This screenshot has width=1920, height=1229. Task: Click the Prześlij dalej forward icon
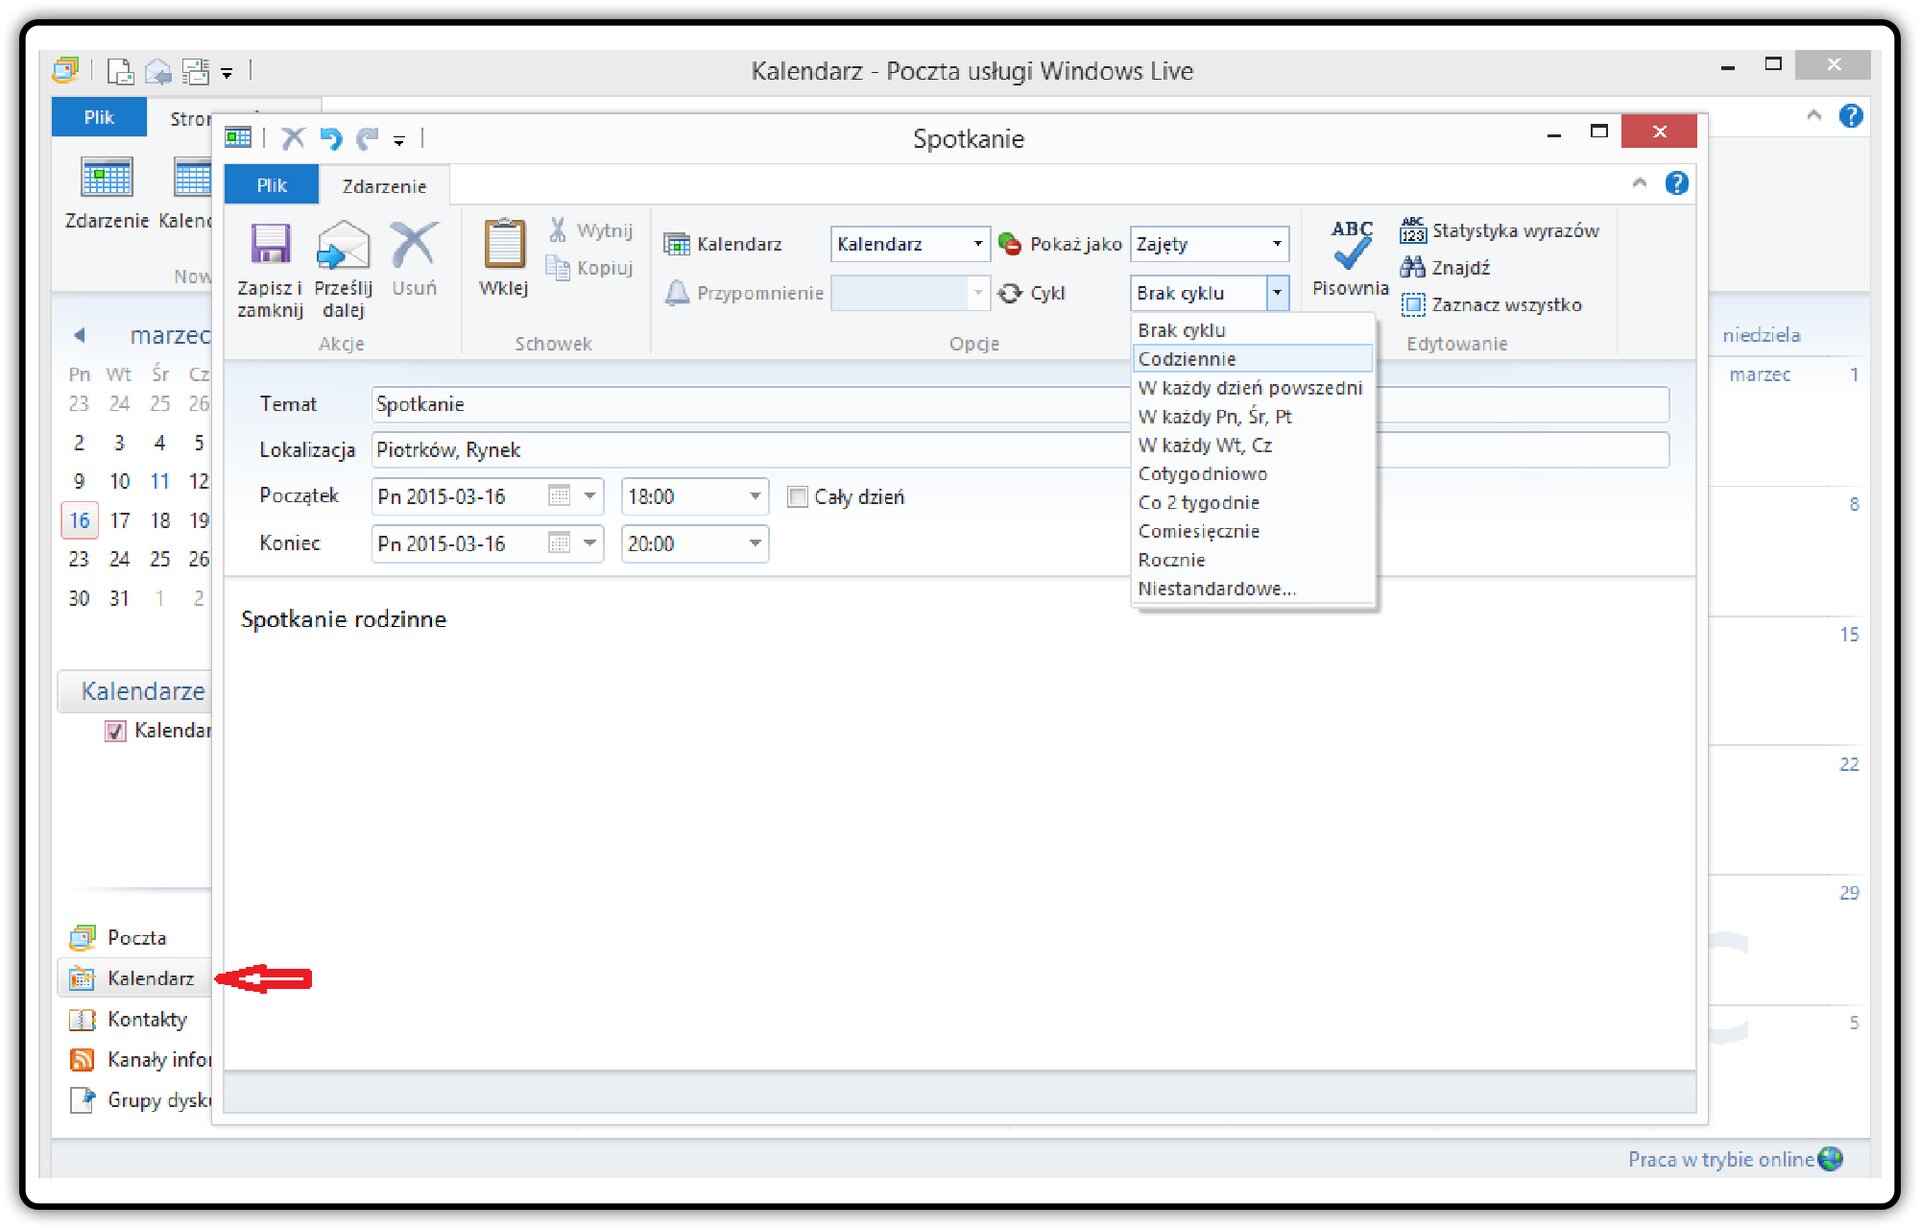tap(343, 245)
